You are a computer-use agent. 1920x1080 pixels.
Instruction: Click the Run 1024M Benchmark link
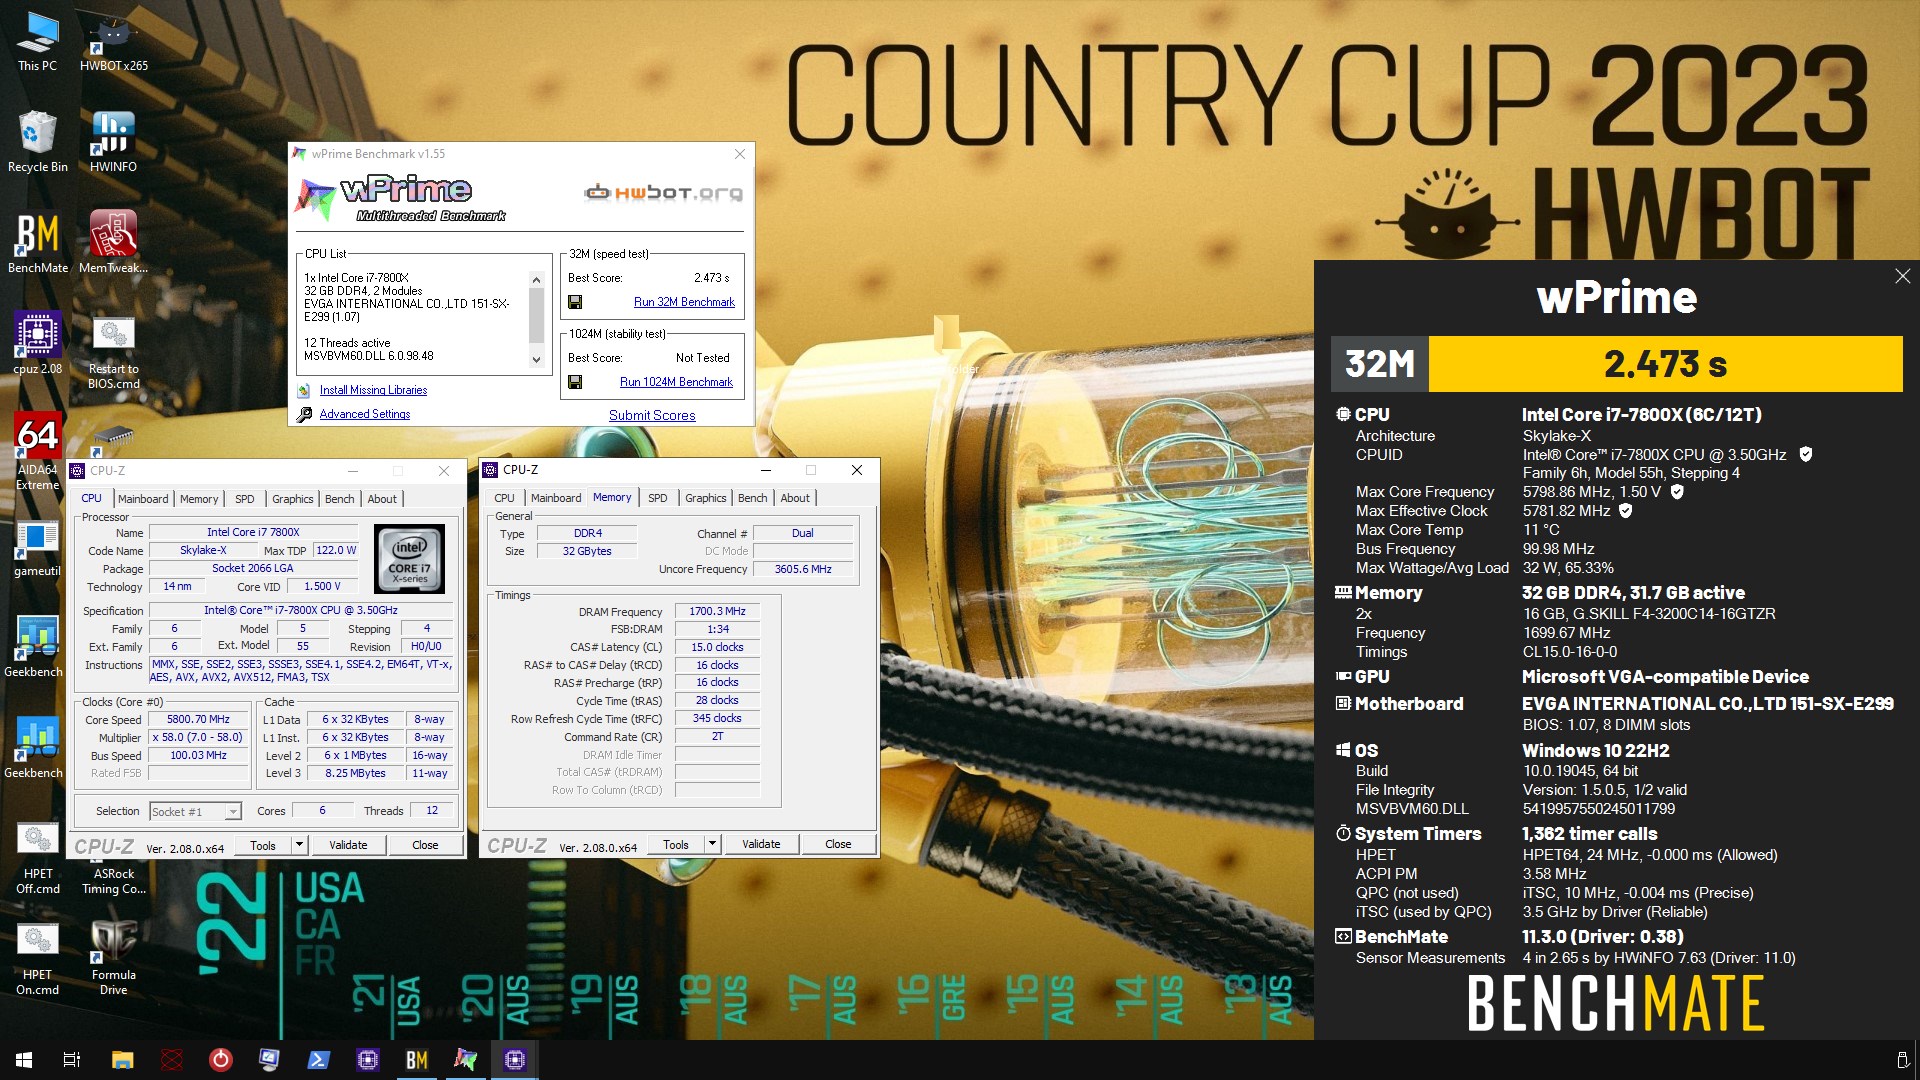tap(676, 382)
